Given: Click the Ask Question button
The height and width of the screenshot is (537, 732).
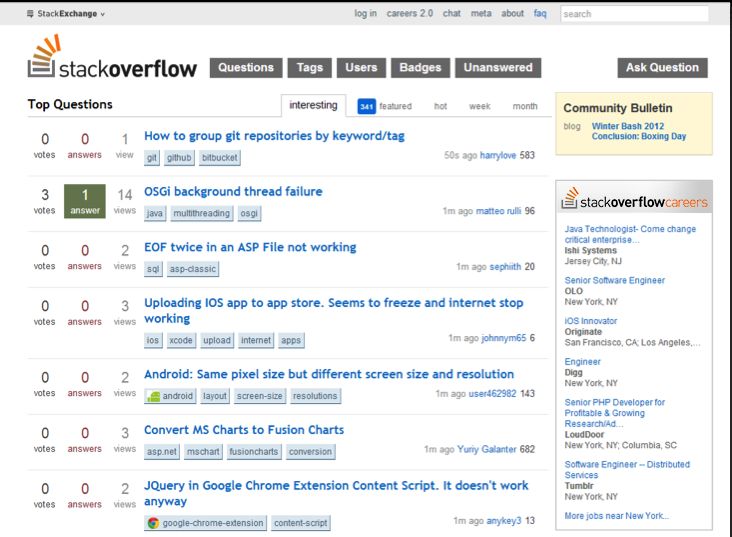Looking at the screenshot, I should (662, 68).
